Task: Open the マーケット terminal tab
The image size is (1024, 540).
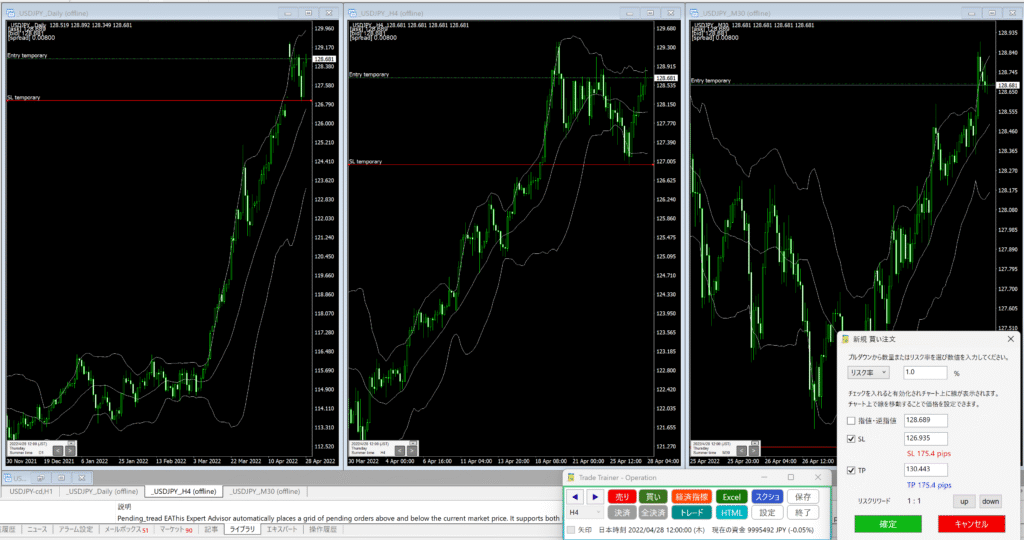Action: 176,530
